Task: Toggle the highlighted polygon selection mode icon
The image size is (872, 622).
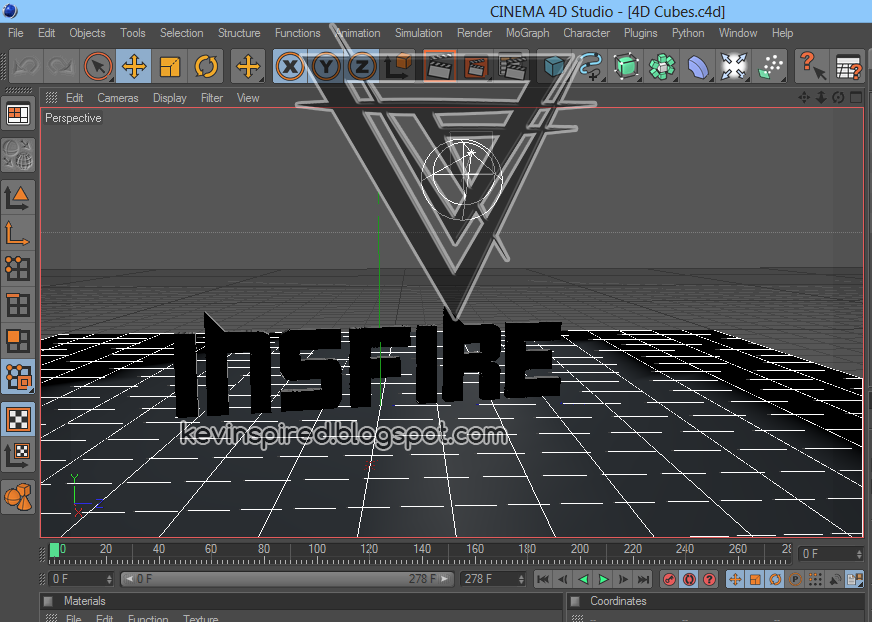Action: pyautogui.click(x=18, y=377)
